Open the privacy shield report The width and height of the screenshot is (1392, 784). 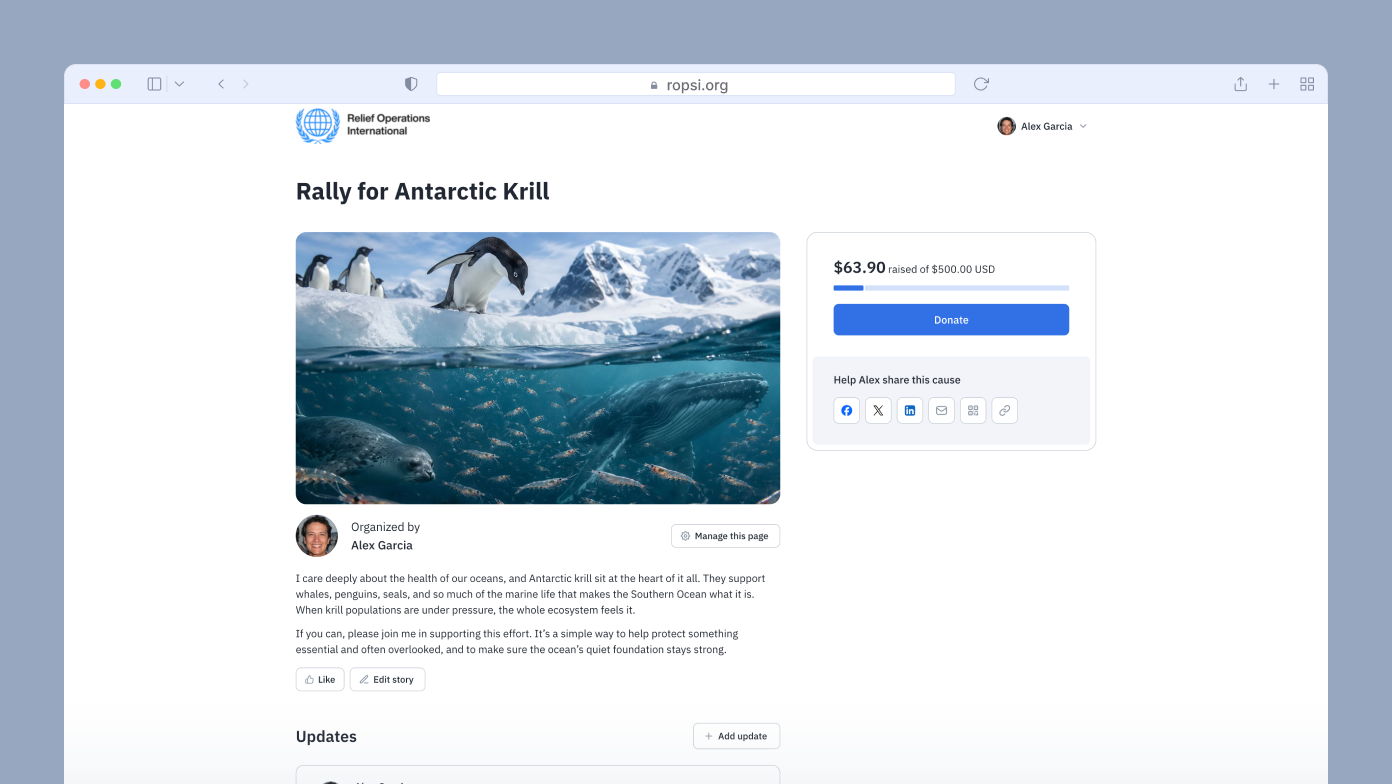[x=411, y=84]
